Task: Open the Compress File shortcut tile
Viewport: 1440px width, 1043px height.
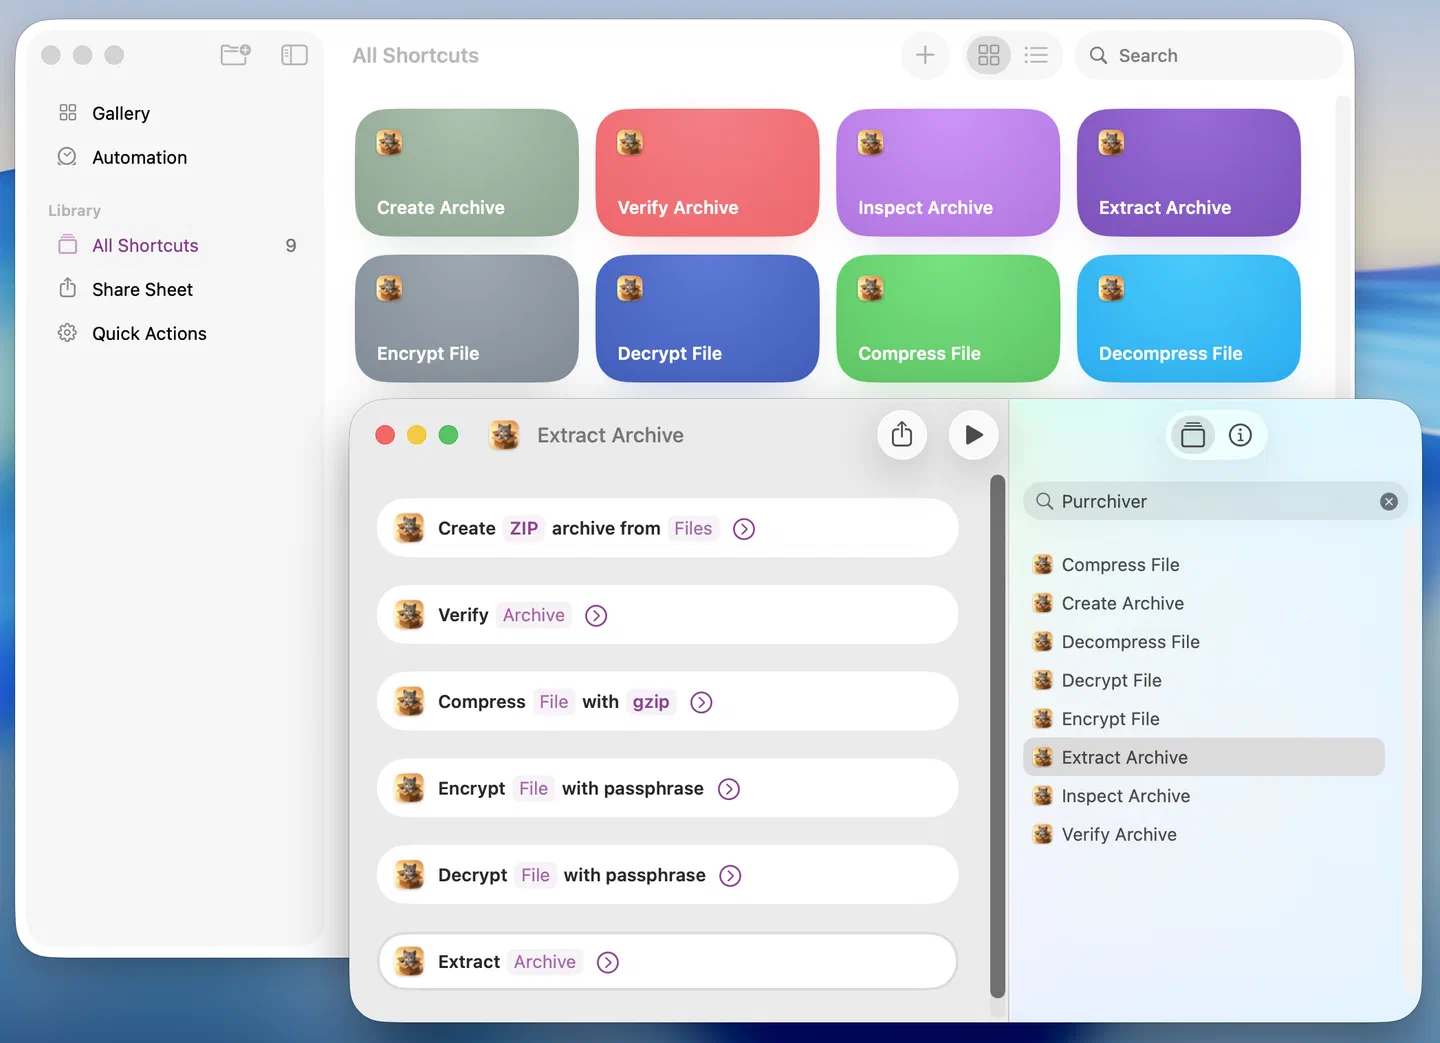Action: coord(948,318)
